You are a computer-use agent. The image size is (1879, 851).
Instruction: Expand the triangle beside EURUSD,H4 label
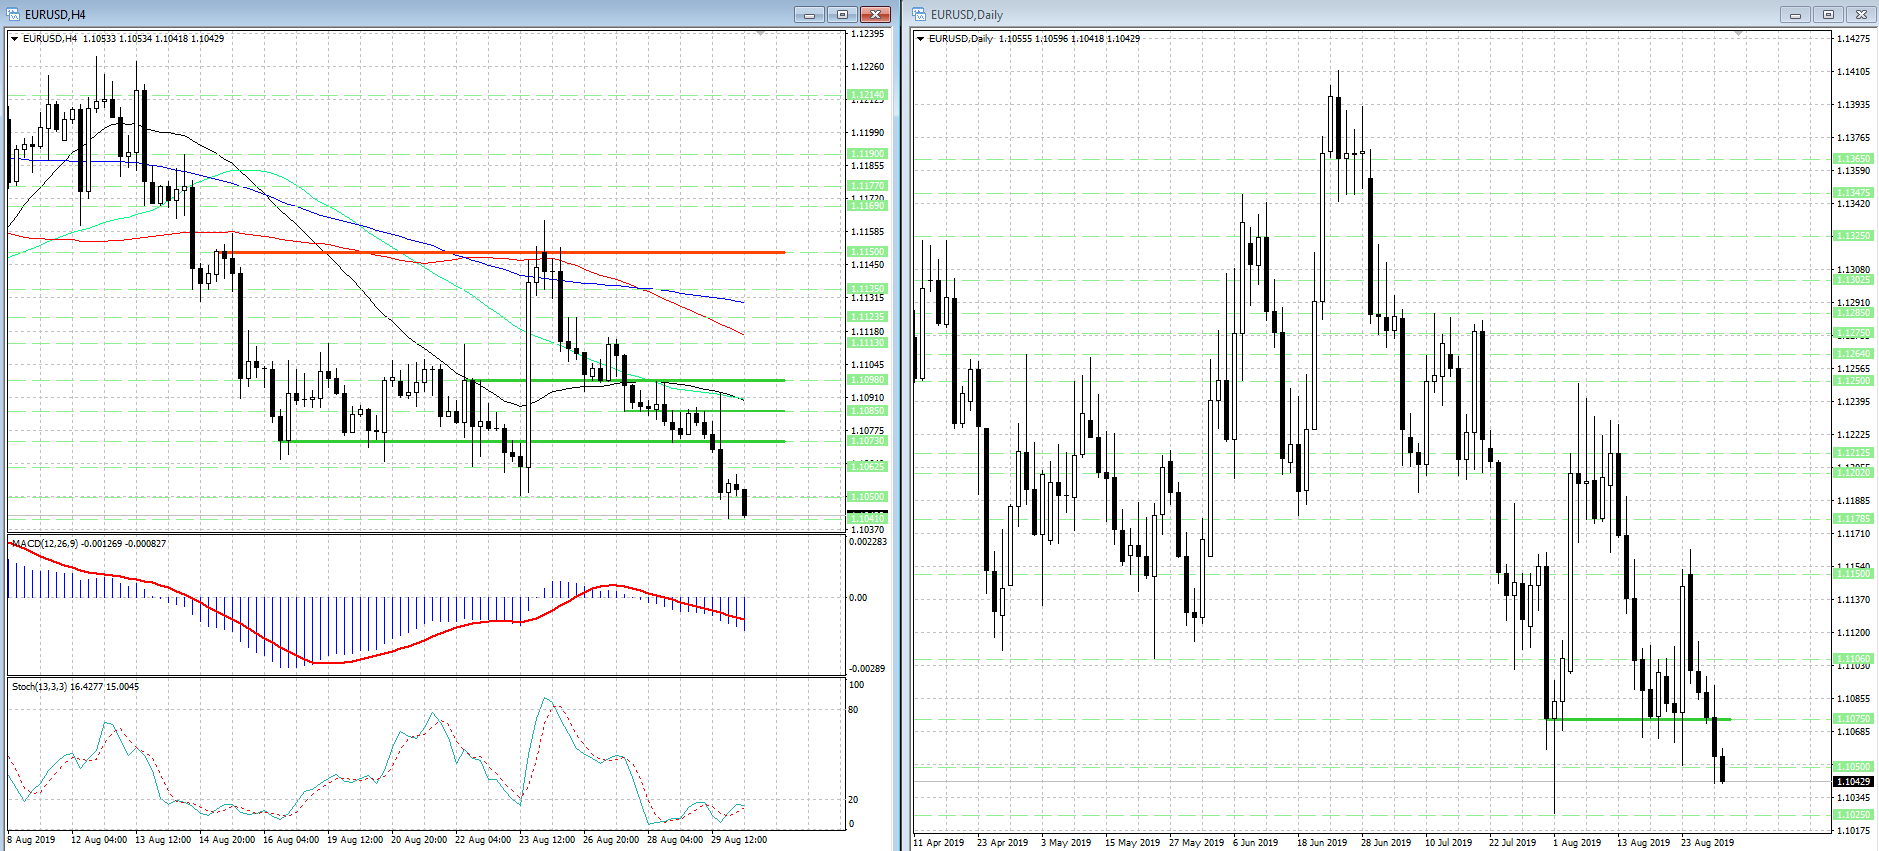point(15,39)
